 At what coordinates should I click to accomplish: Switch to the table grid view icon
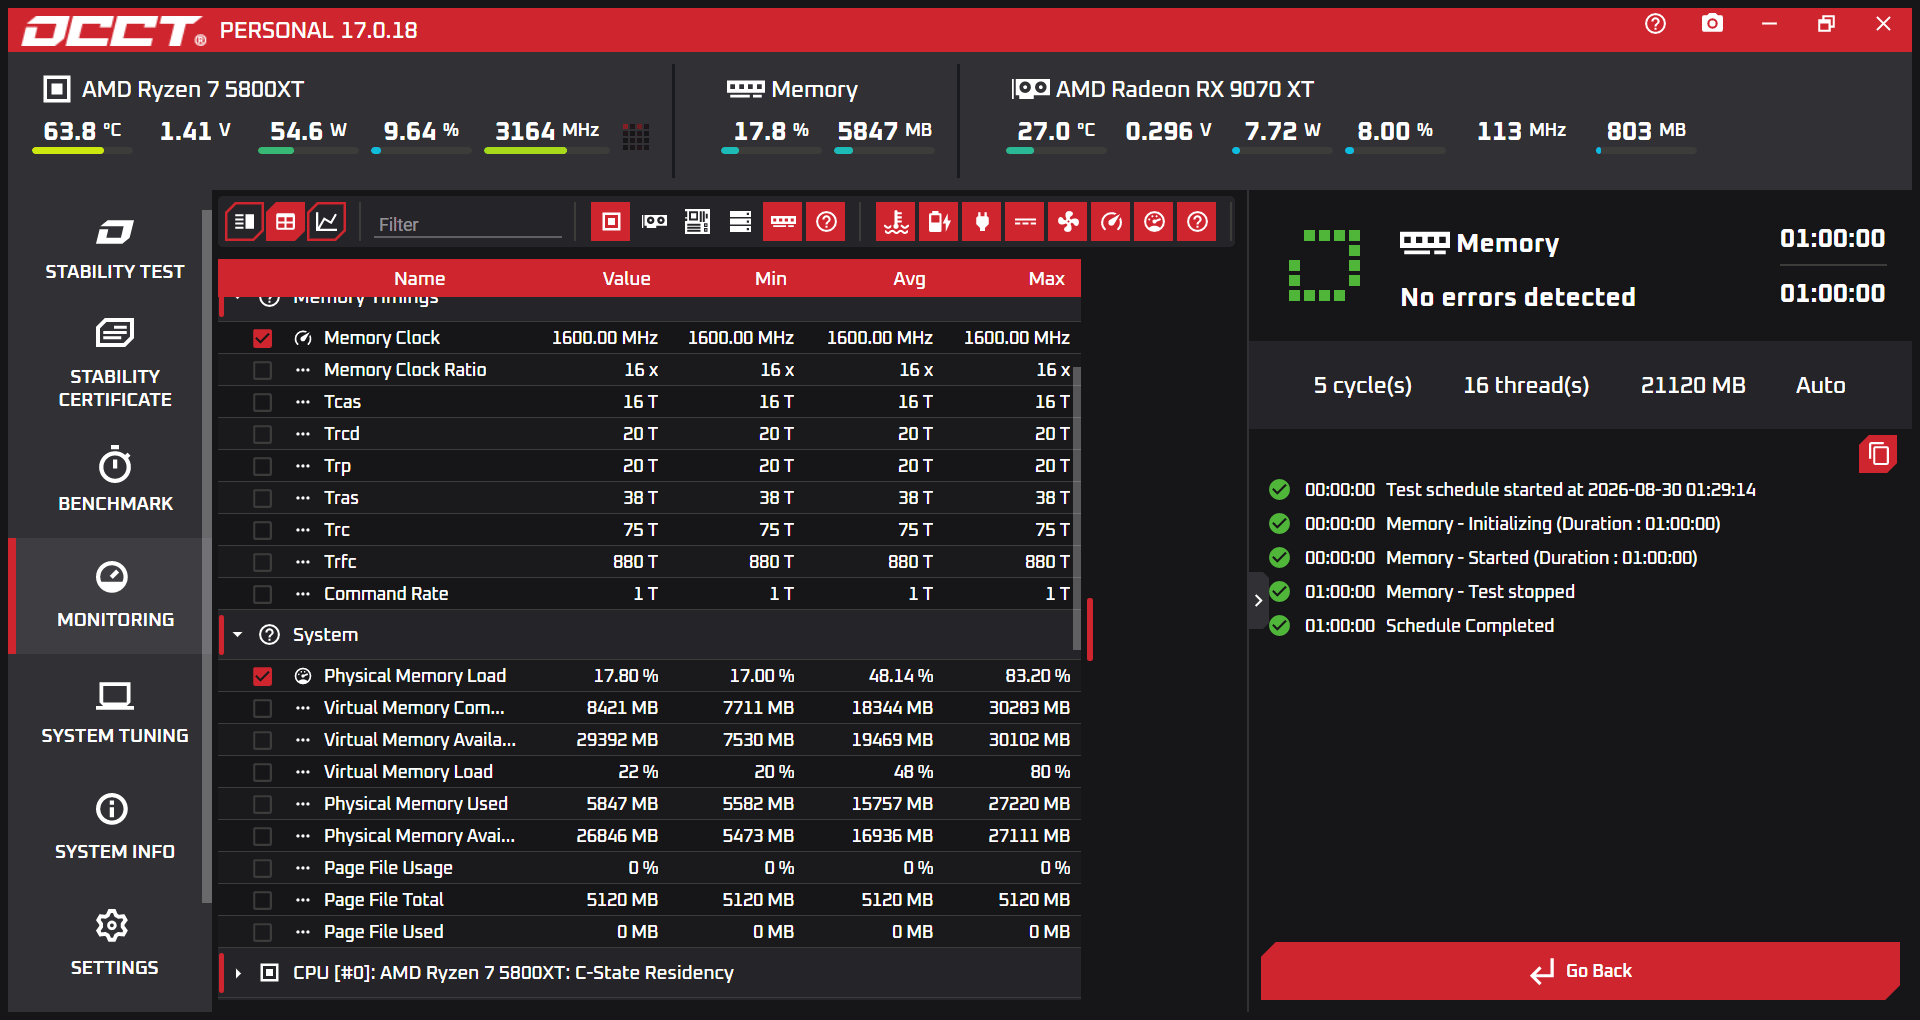[286, 222]
